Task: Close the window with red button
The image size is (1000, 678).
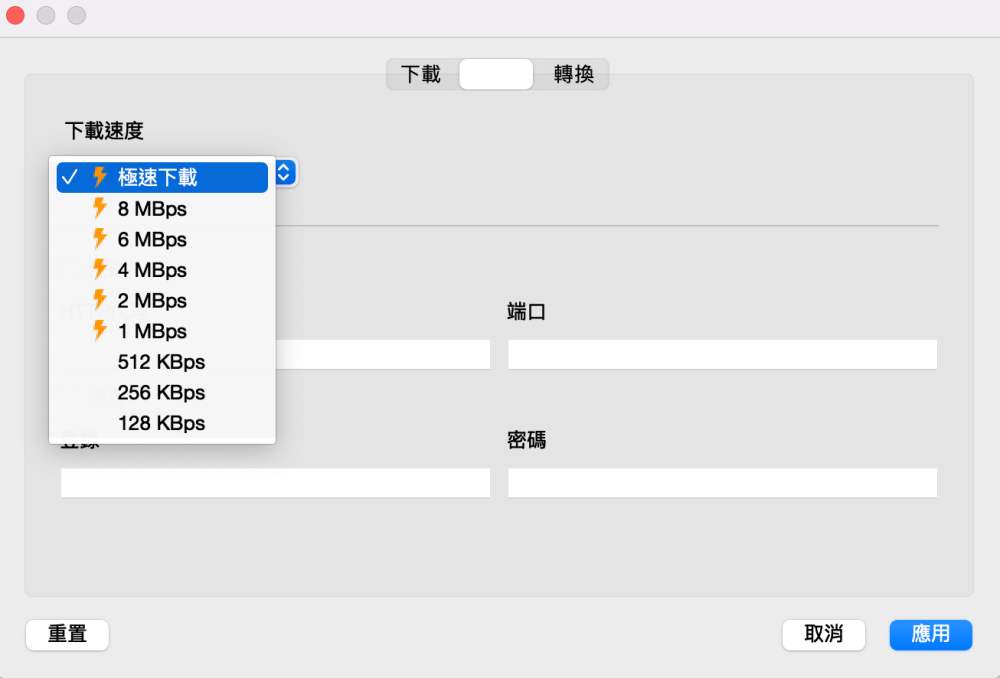Action: (x=15, y=15)
